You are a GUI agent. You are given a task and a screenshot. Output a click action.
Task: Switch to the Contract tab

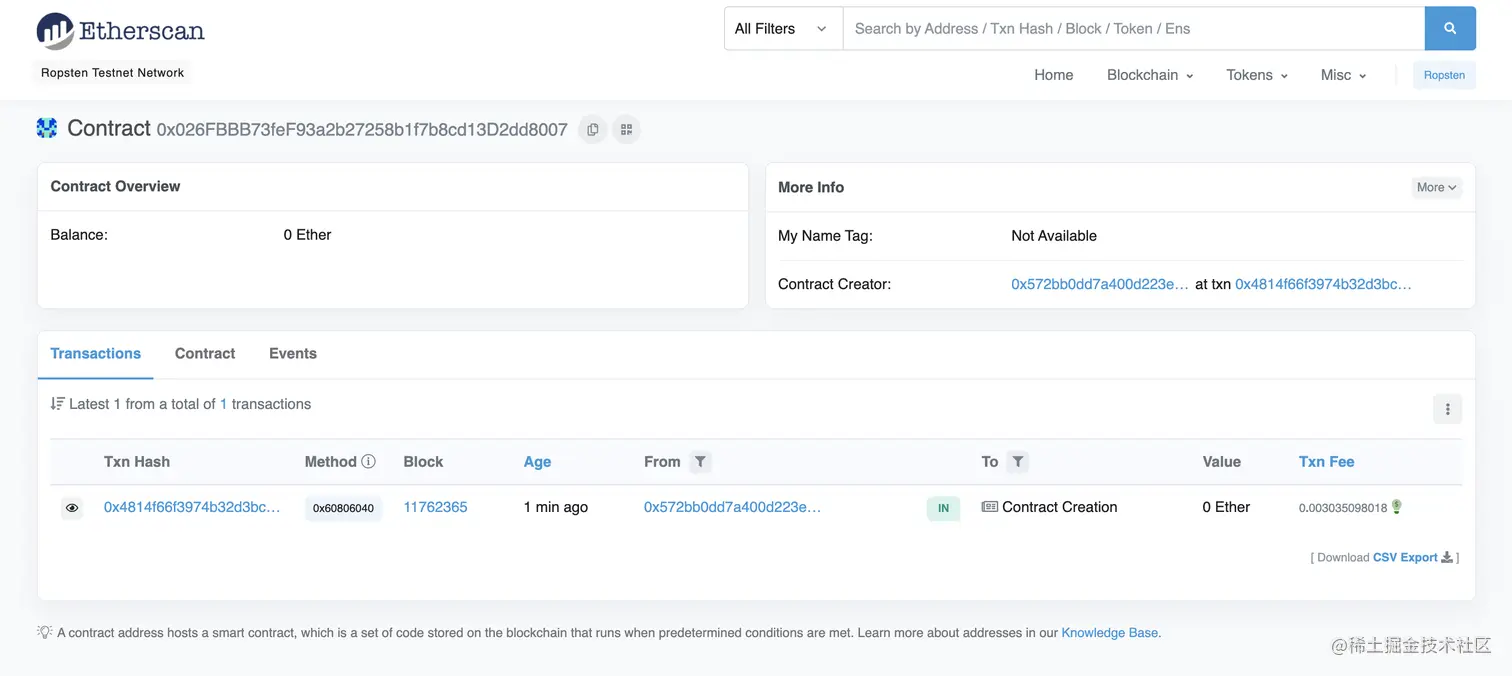pos(205,354)
